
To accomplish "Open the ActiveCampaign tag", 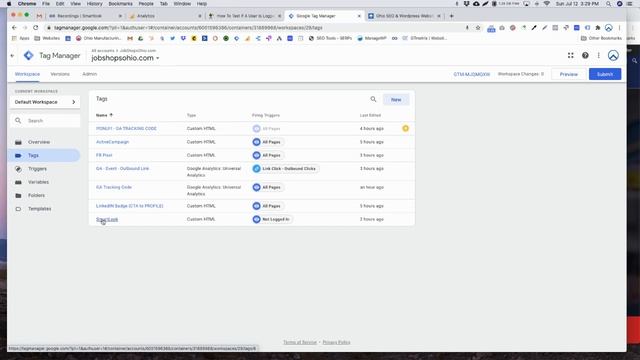I will pos(112,142).
